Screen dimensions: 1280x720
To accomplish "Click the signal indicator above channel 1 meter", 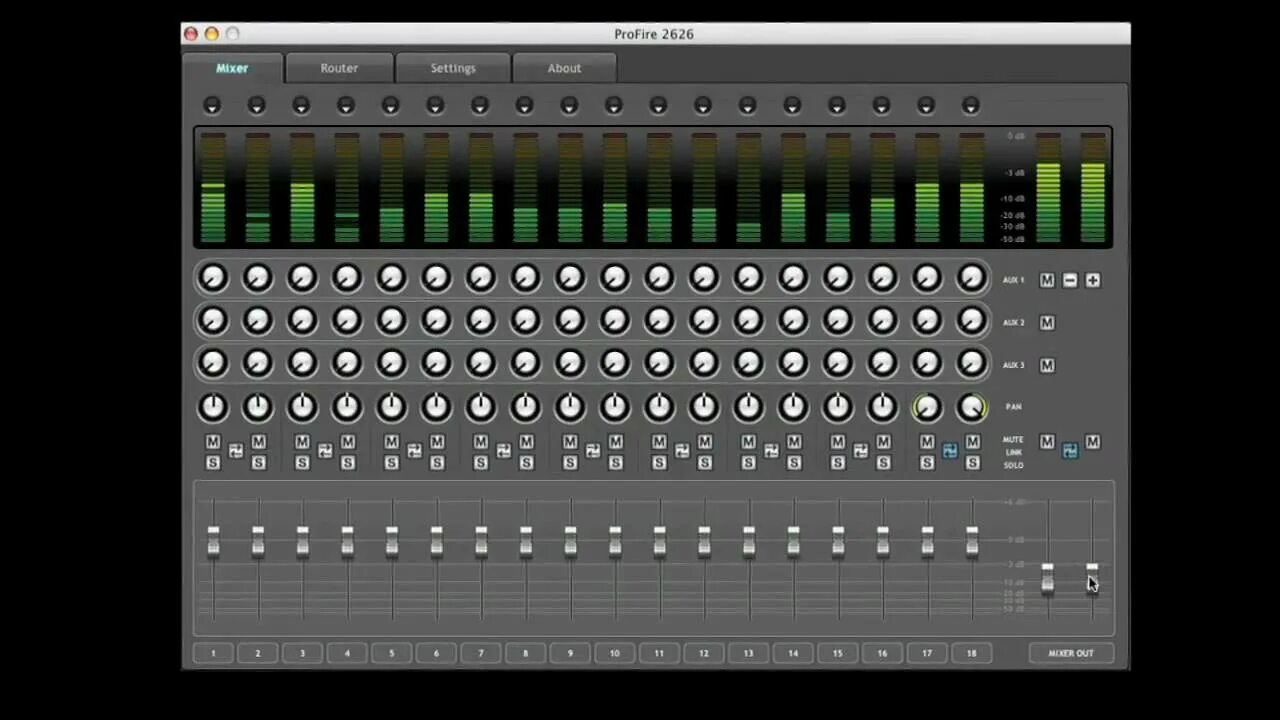I will tap(211, 105).
